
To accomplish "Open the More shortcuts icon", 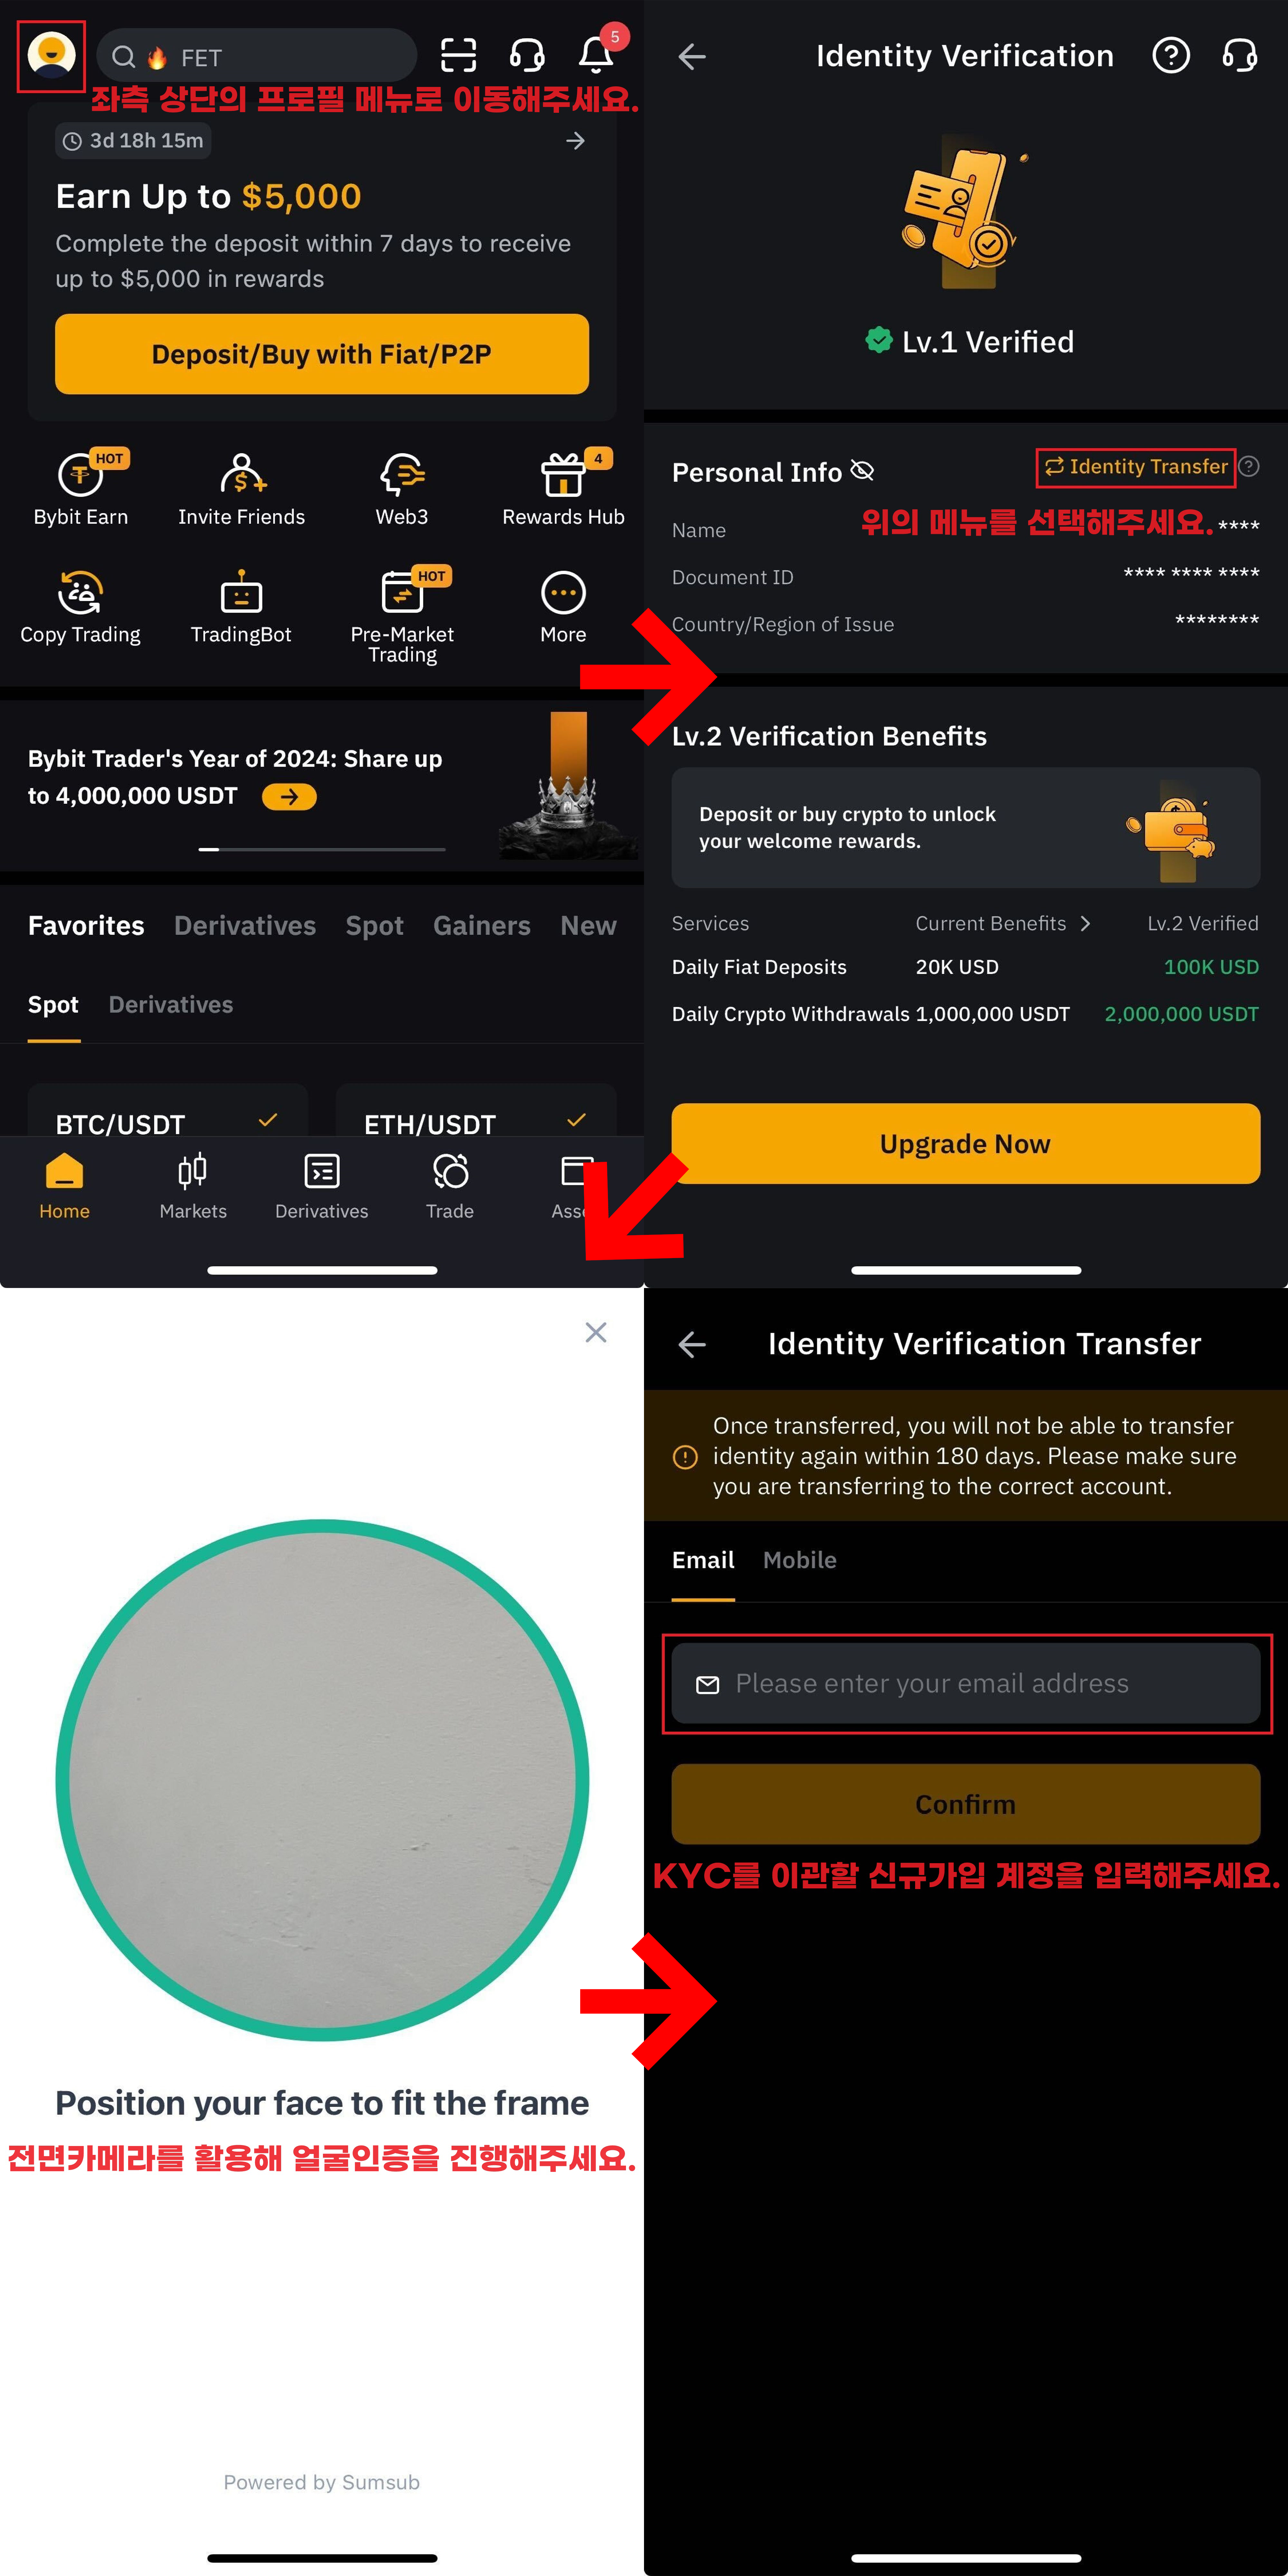I will click(x=563, y=607).
